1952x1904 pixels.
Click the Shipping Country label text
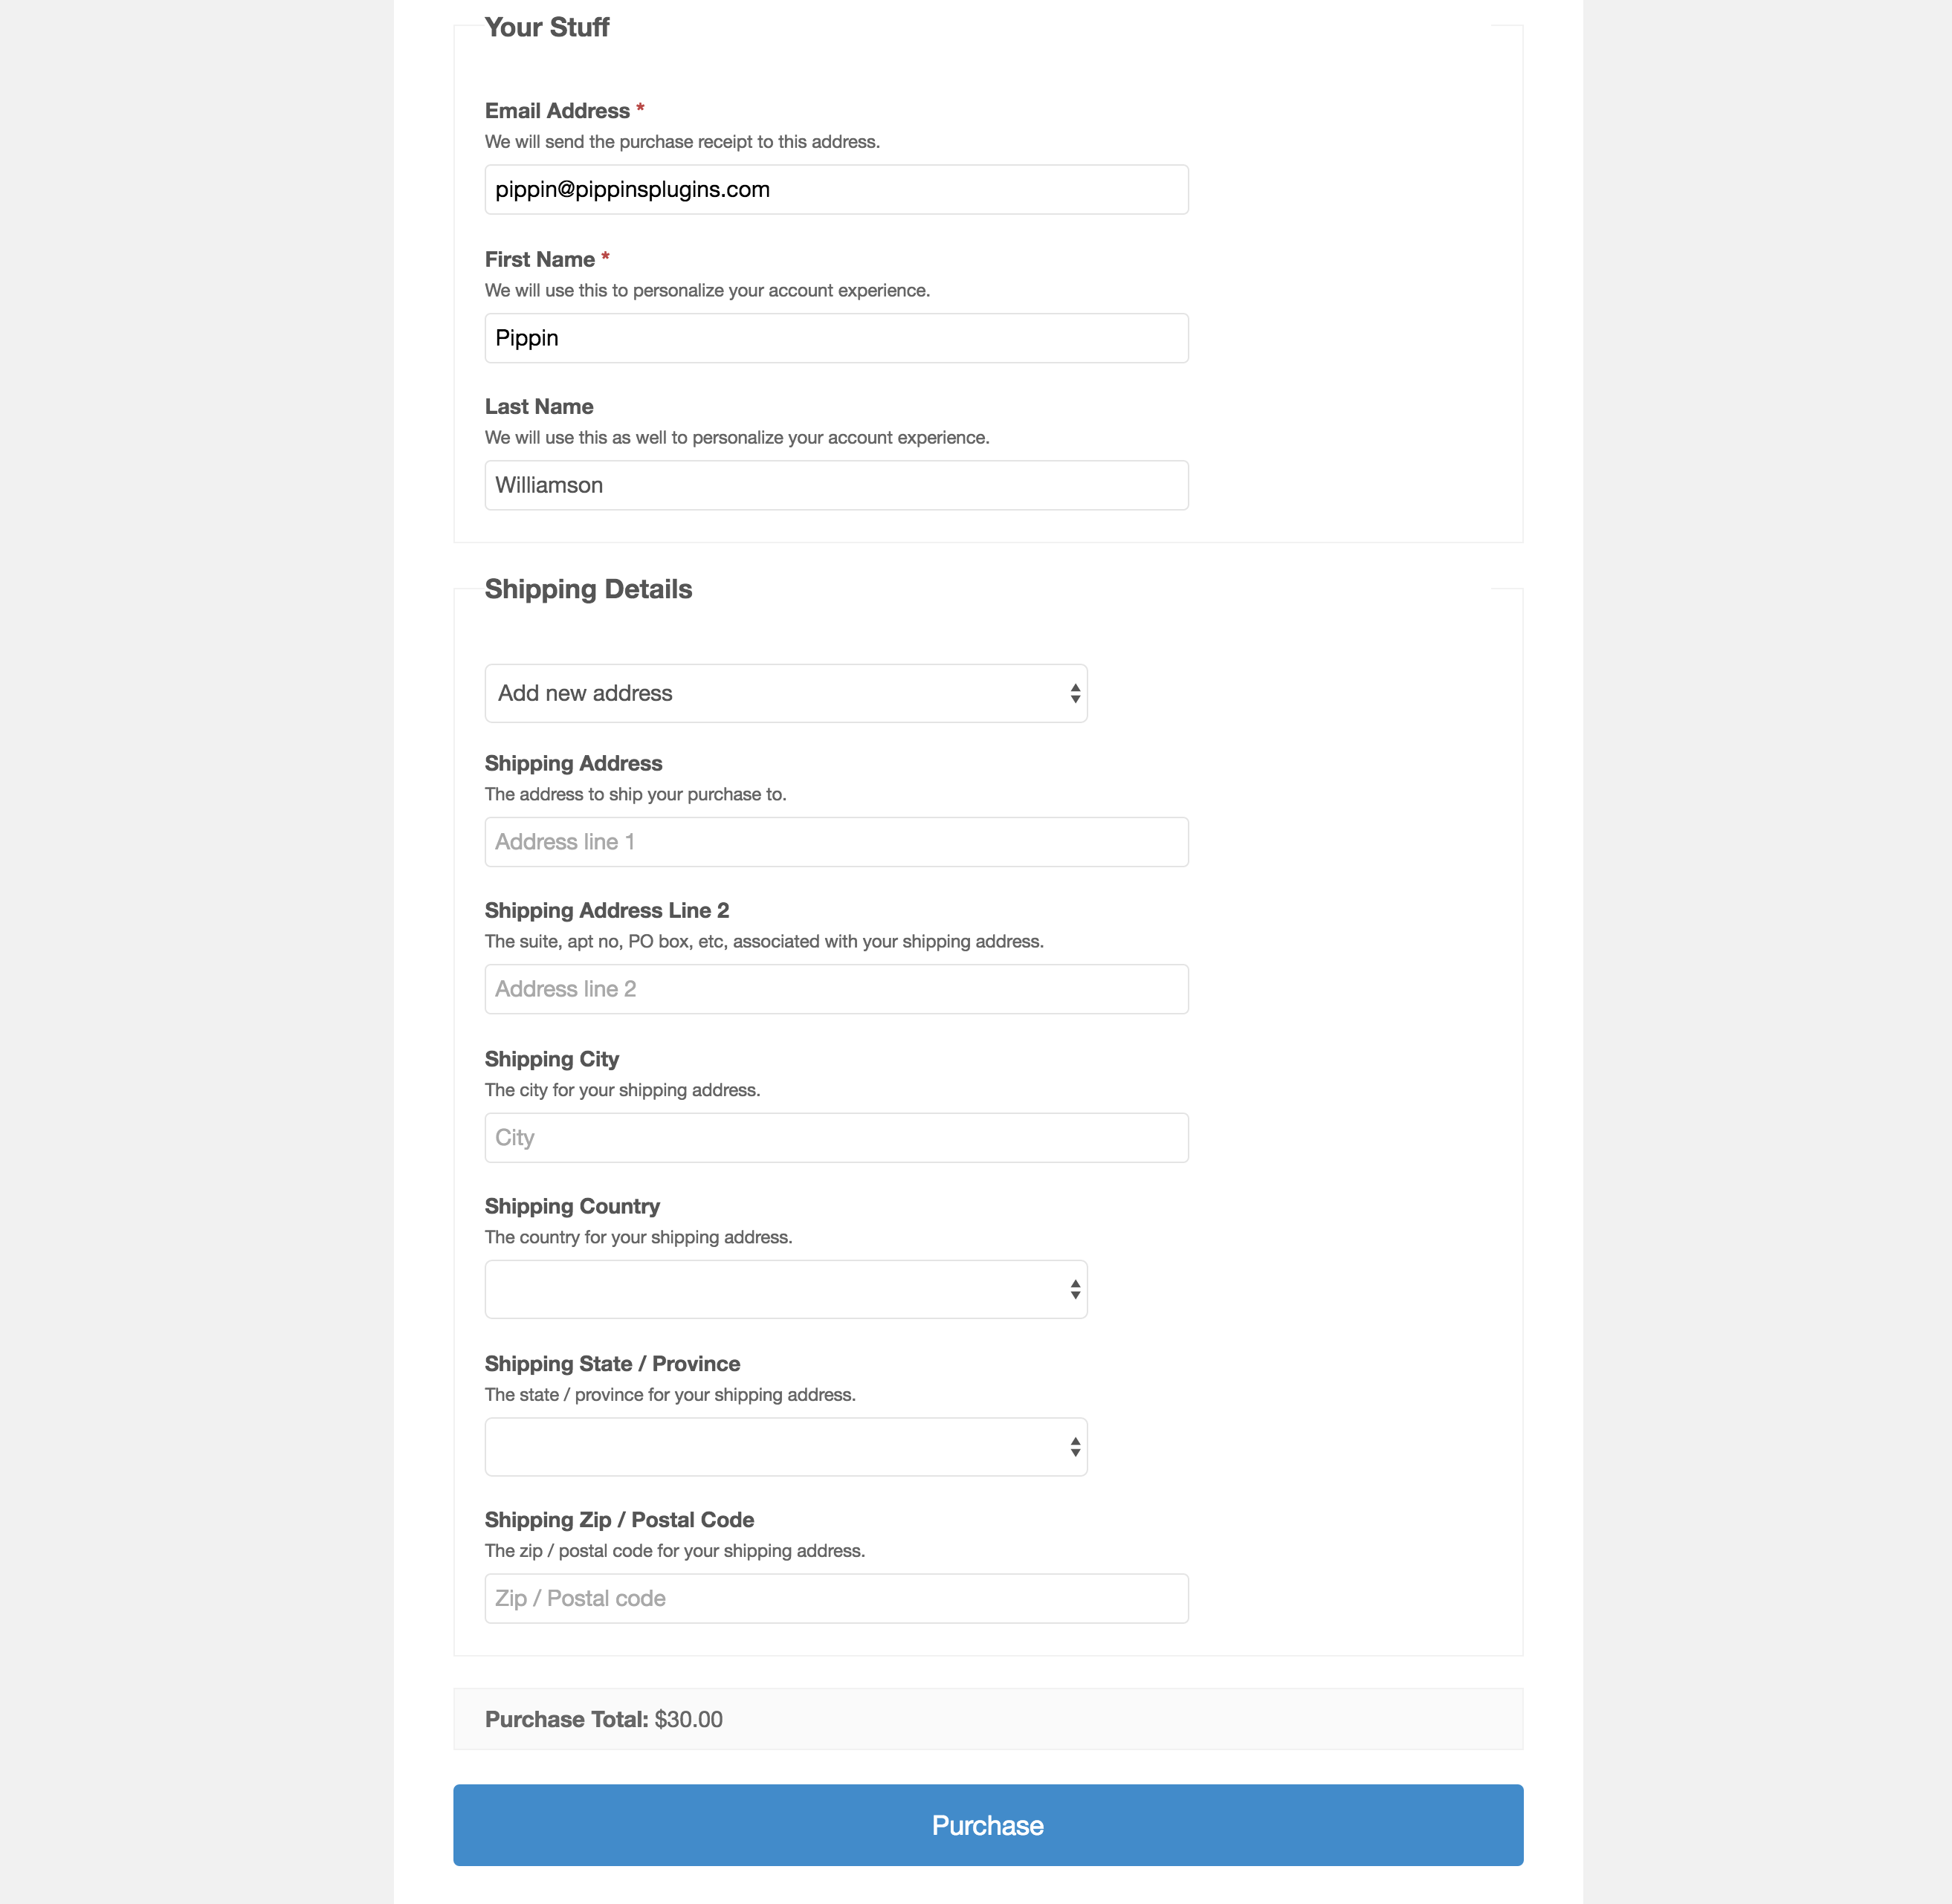(572, 1207)
